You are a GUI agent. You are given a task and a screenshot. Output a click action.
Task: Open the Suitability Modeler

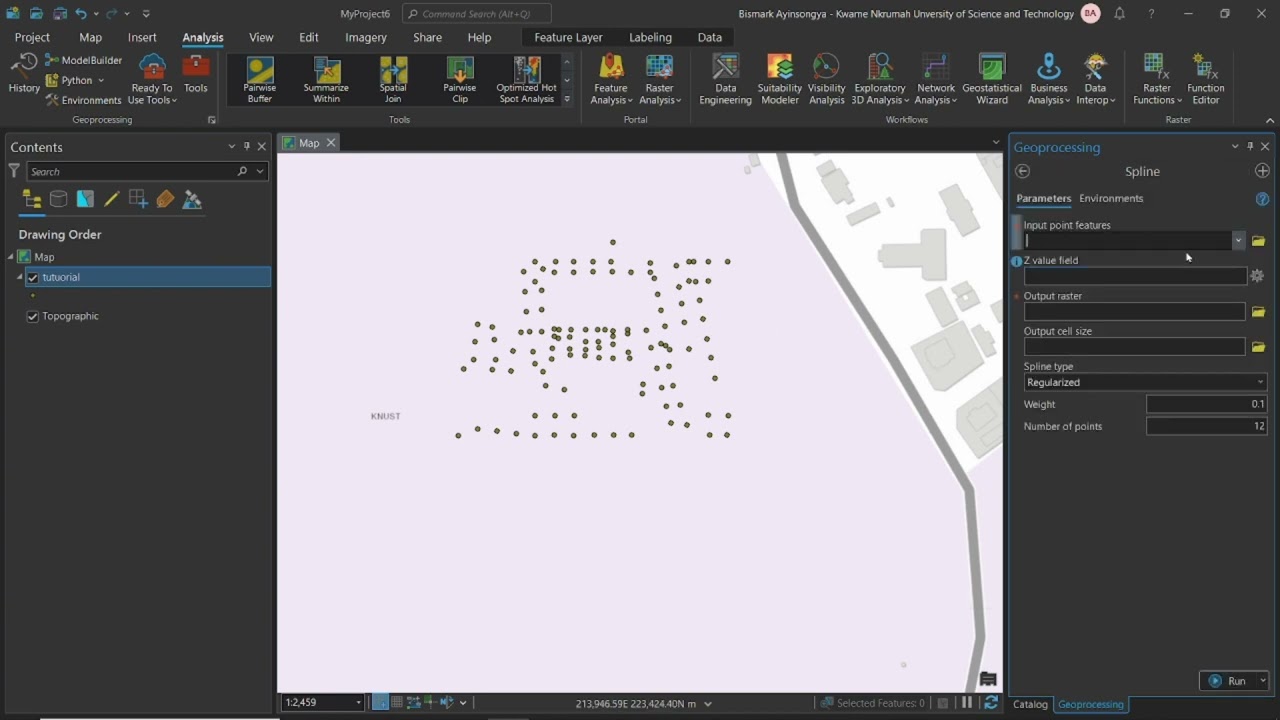779,80
